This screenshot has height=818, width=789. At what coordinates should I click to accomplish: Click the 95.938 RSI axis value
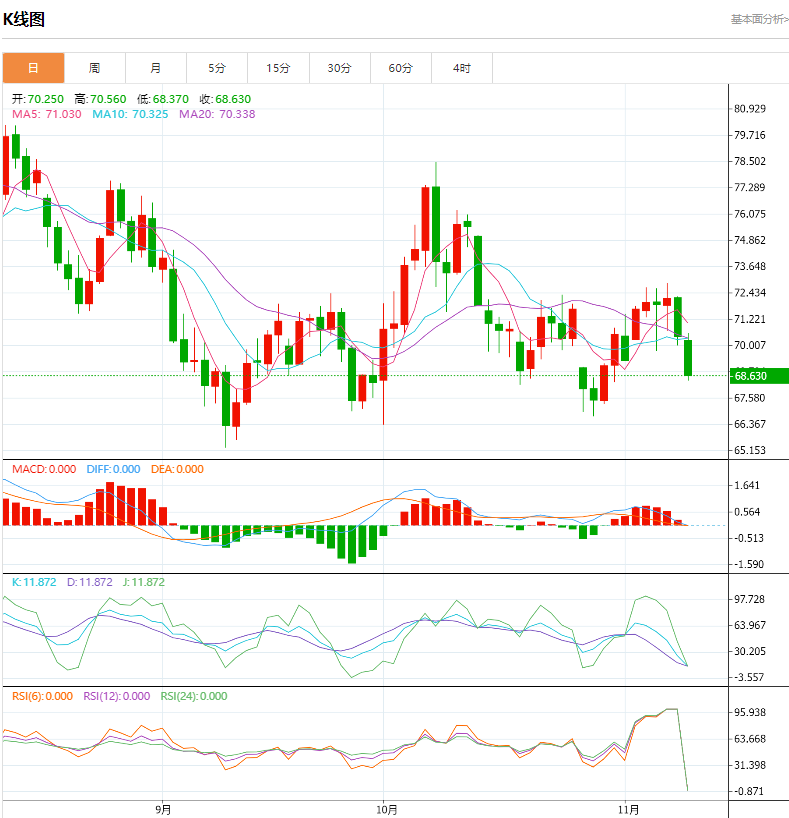tap(750, 713)
